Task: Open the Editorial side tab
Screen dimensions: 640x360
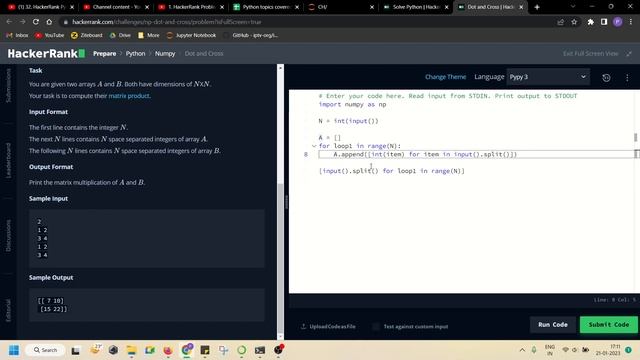Action: 9,310
